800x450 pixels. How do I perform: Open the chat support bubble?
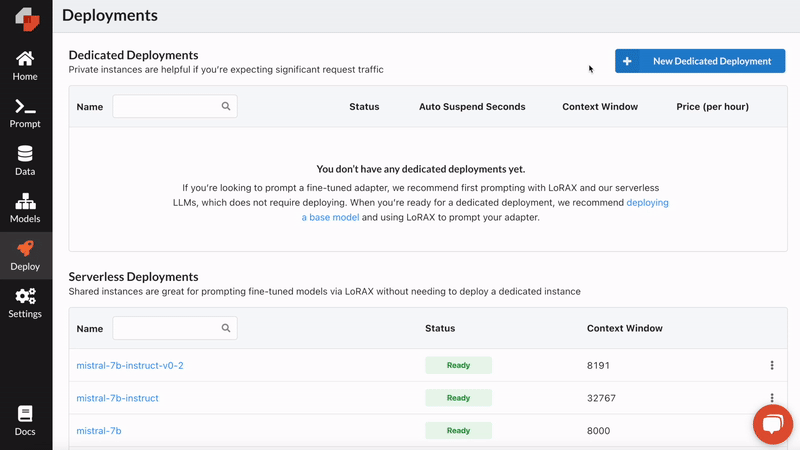point(771,425)
